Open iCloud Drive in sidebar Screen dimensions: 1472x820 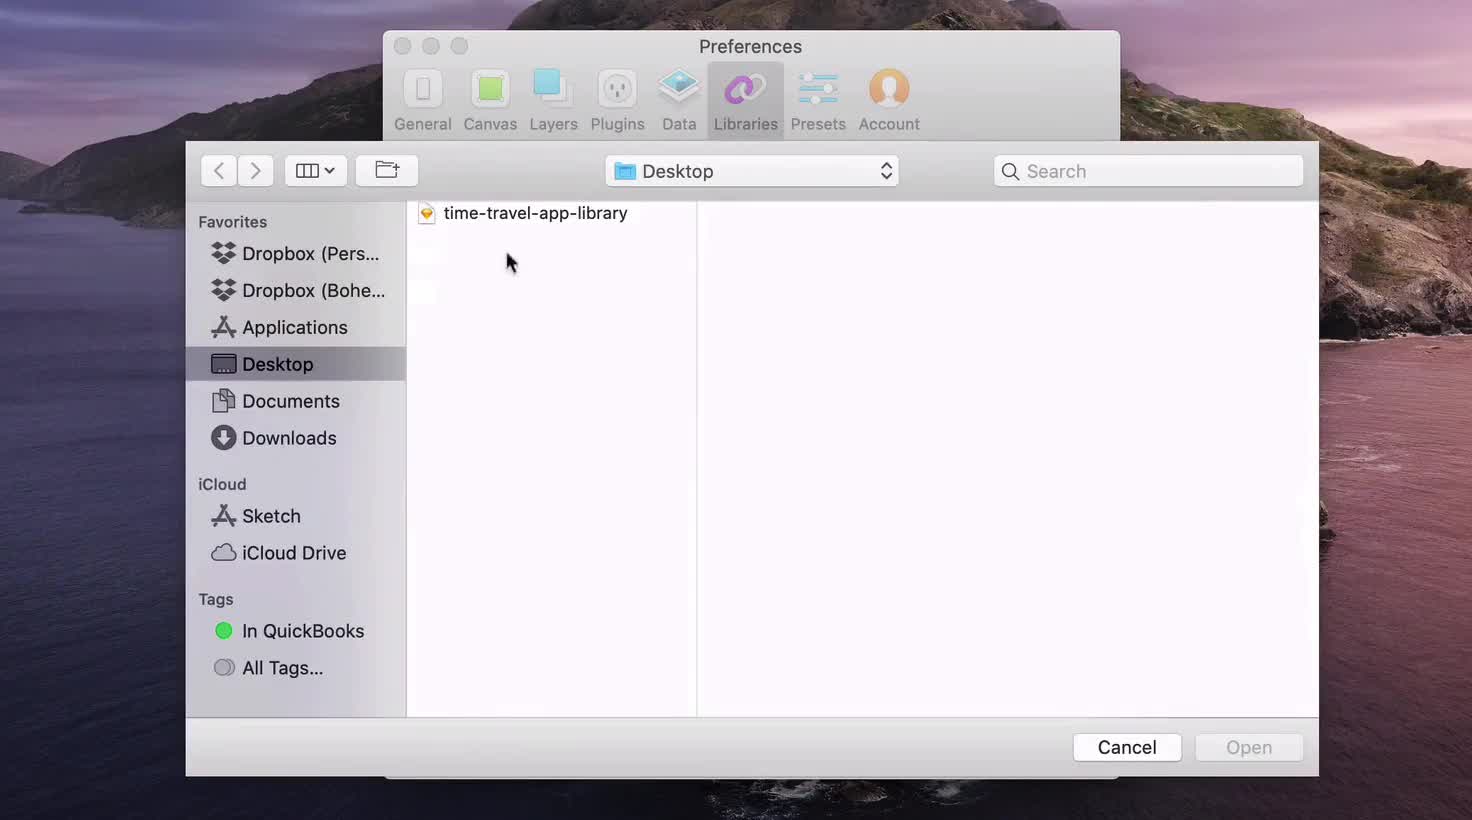[296, 553]
